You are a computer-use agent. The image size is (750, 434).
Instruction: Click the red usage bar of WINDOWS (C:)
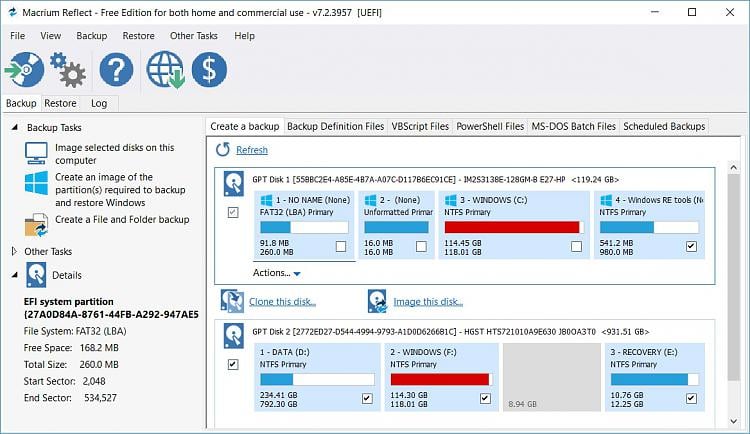pos(512,227)
